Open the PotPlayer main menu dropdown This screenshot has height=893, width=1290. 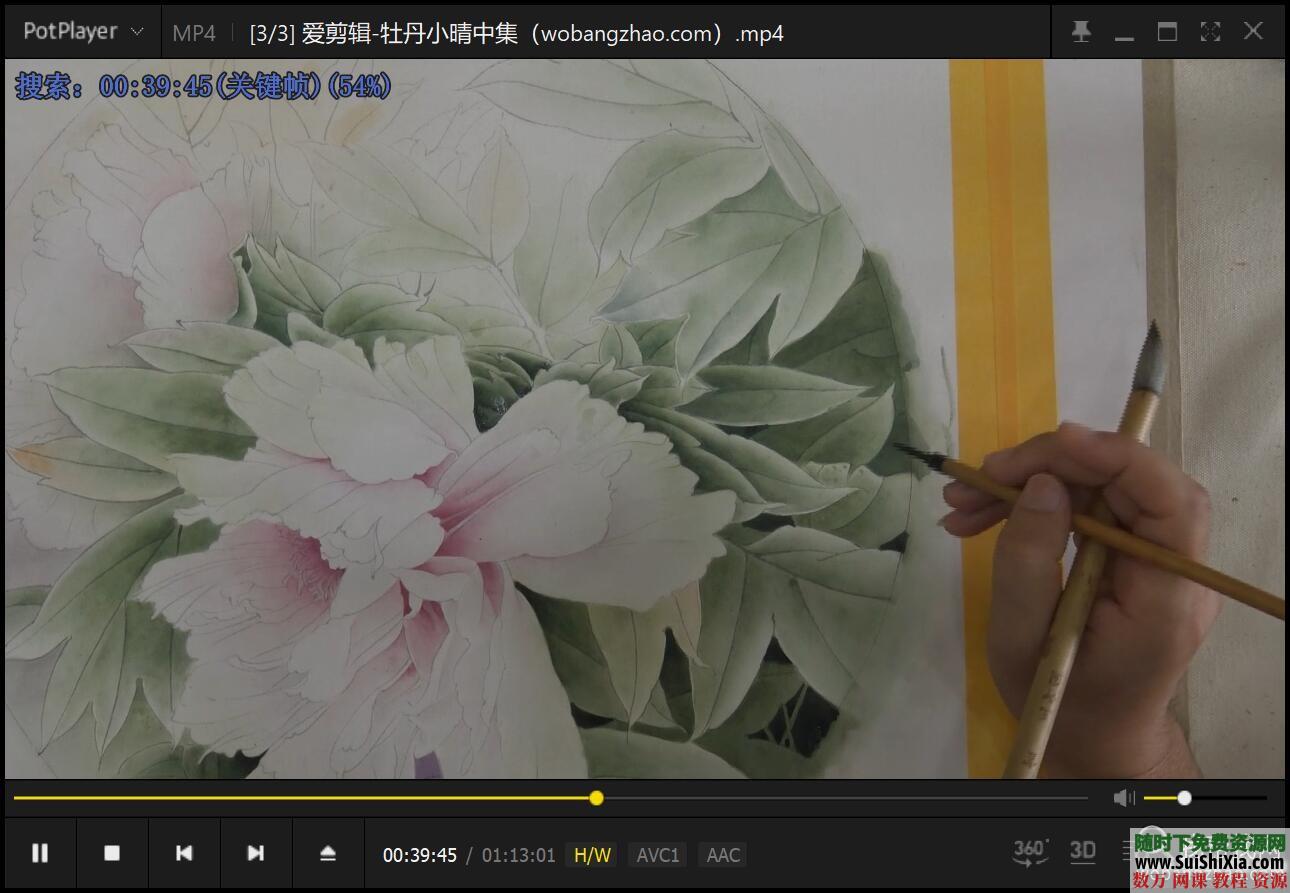click(x=80, y=31)
